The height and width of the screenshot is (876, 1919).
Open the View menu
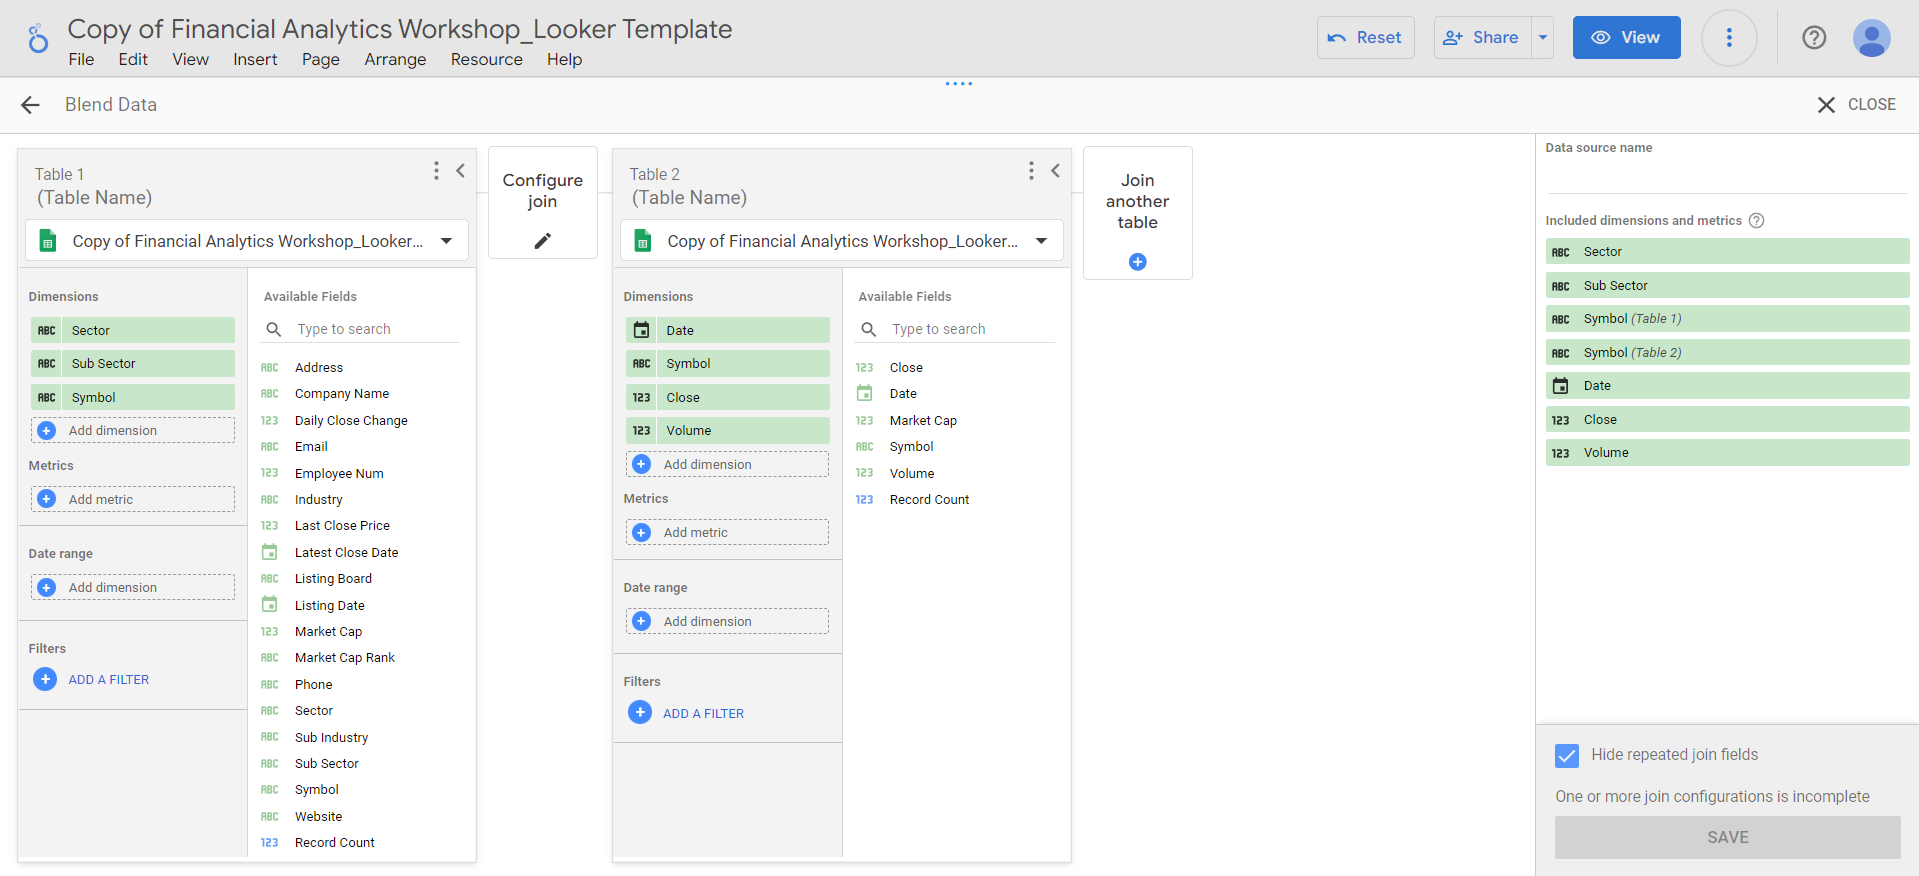tap(190, 60)
